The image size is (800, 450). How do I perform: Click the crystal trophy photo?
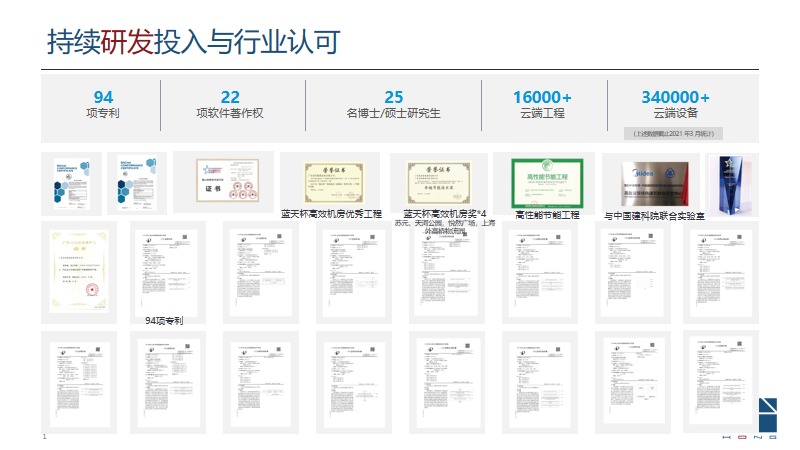(733, 183)
